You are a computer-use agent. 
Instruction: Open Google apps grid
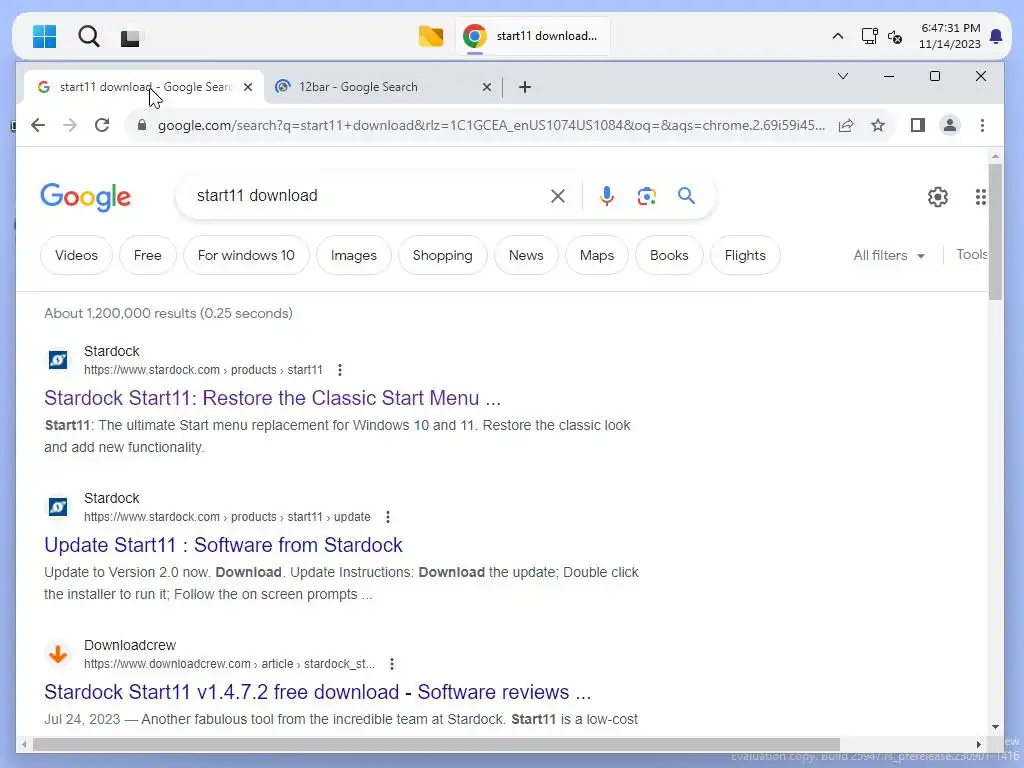tap(980, 197)
